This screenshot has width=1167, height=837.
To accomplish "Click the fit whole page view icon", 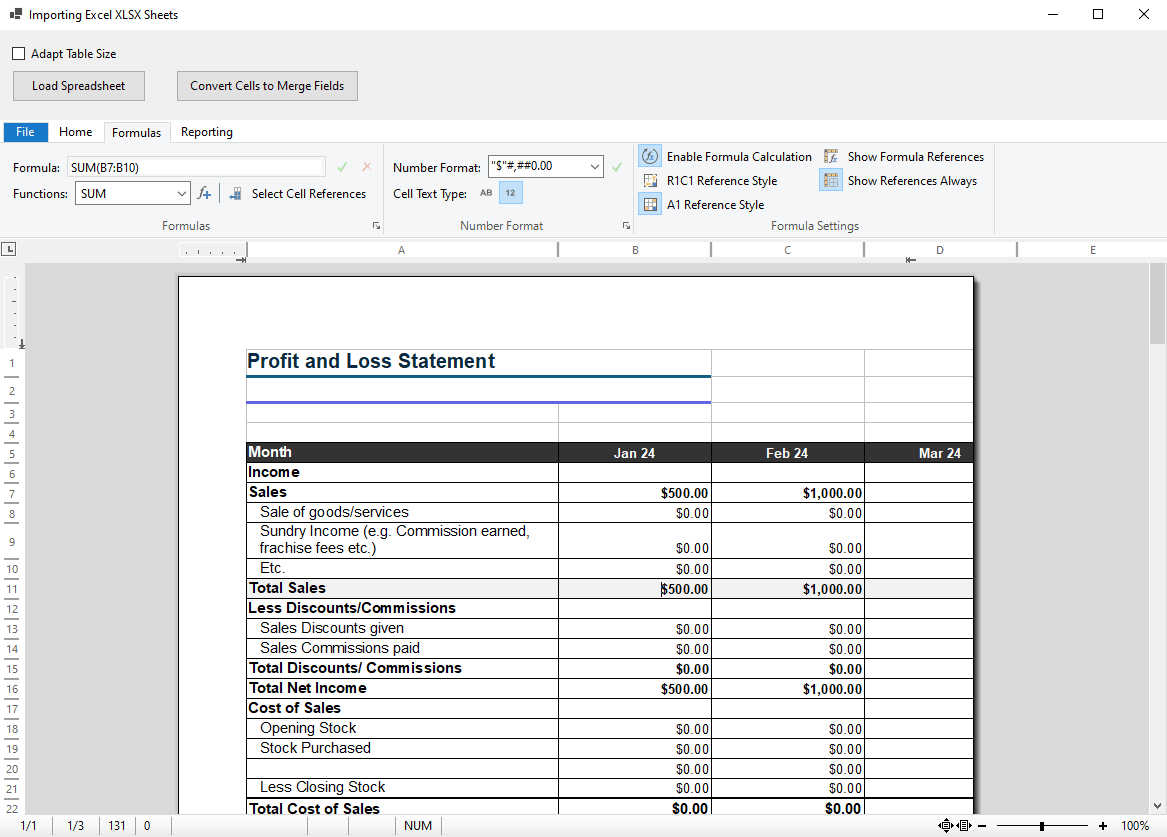I will [x=945, y=825].
